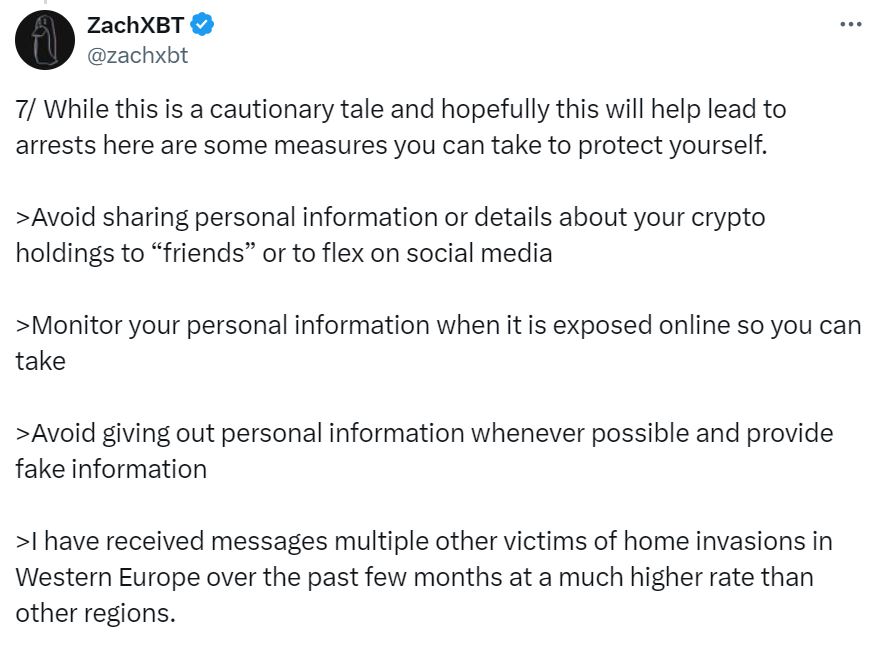
Task: Click the blue verified checkmark badge
Action: coord(202,25)
